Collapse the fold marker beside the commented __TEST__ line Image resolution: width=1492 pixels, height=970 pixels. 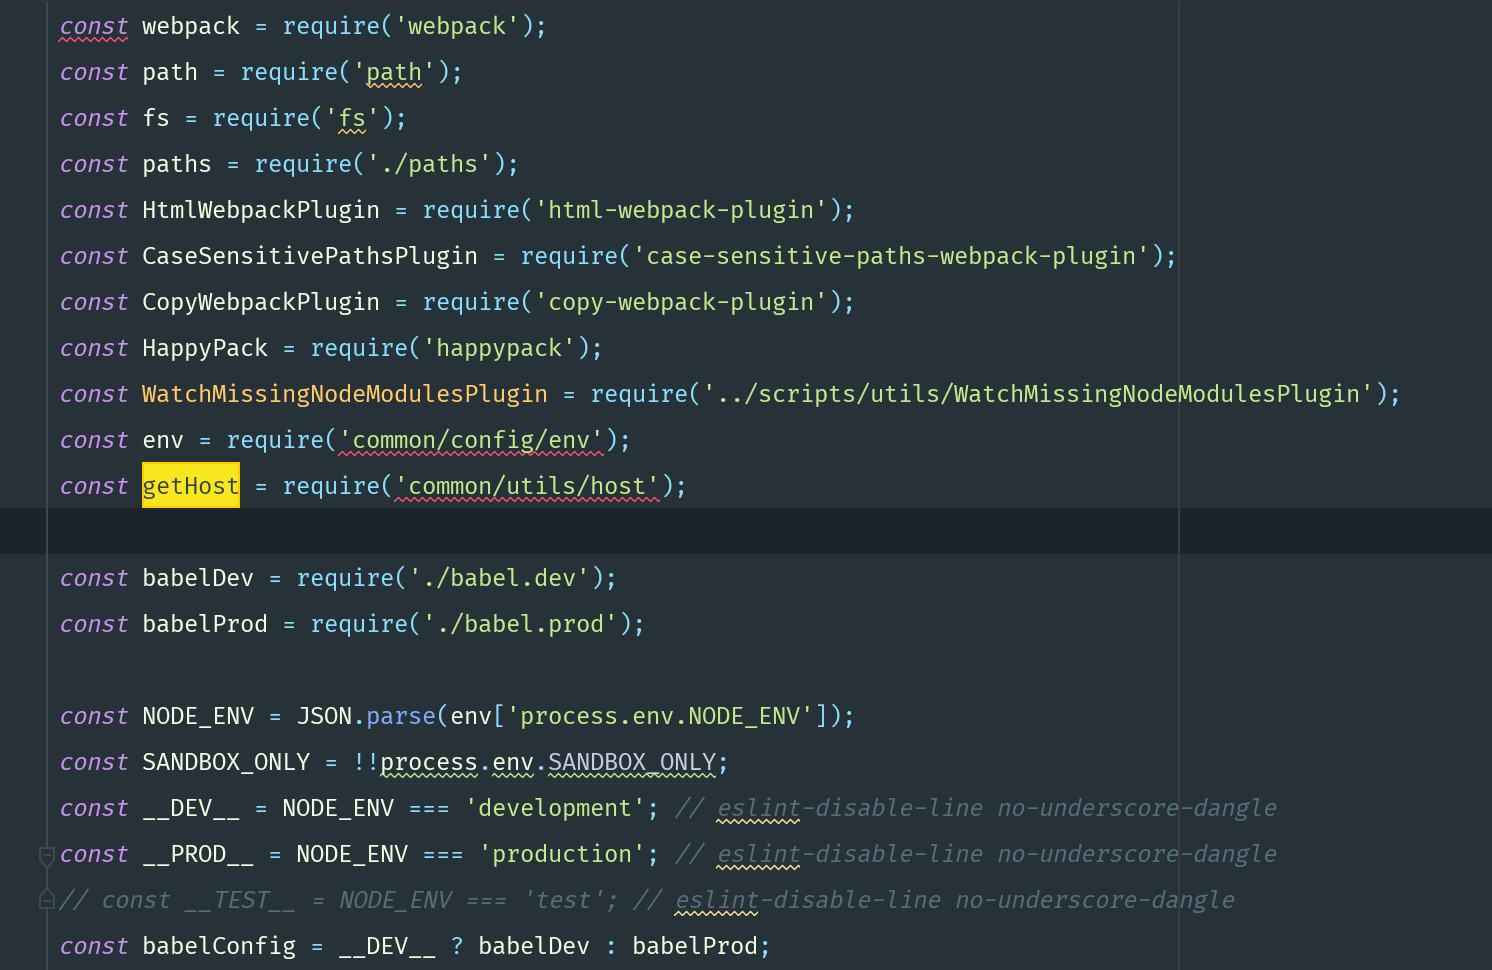coord(46,900)
